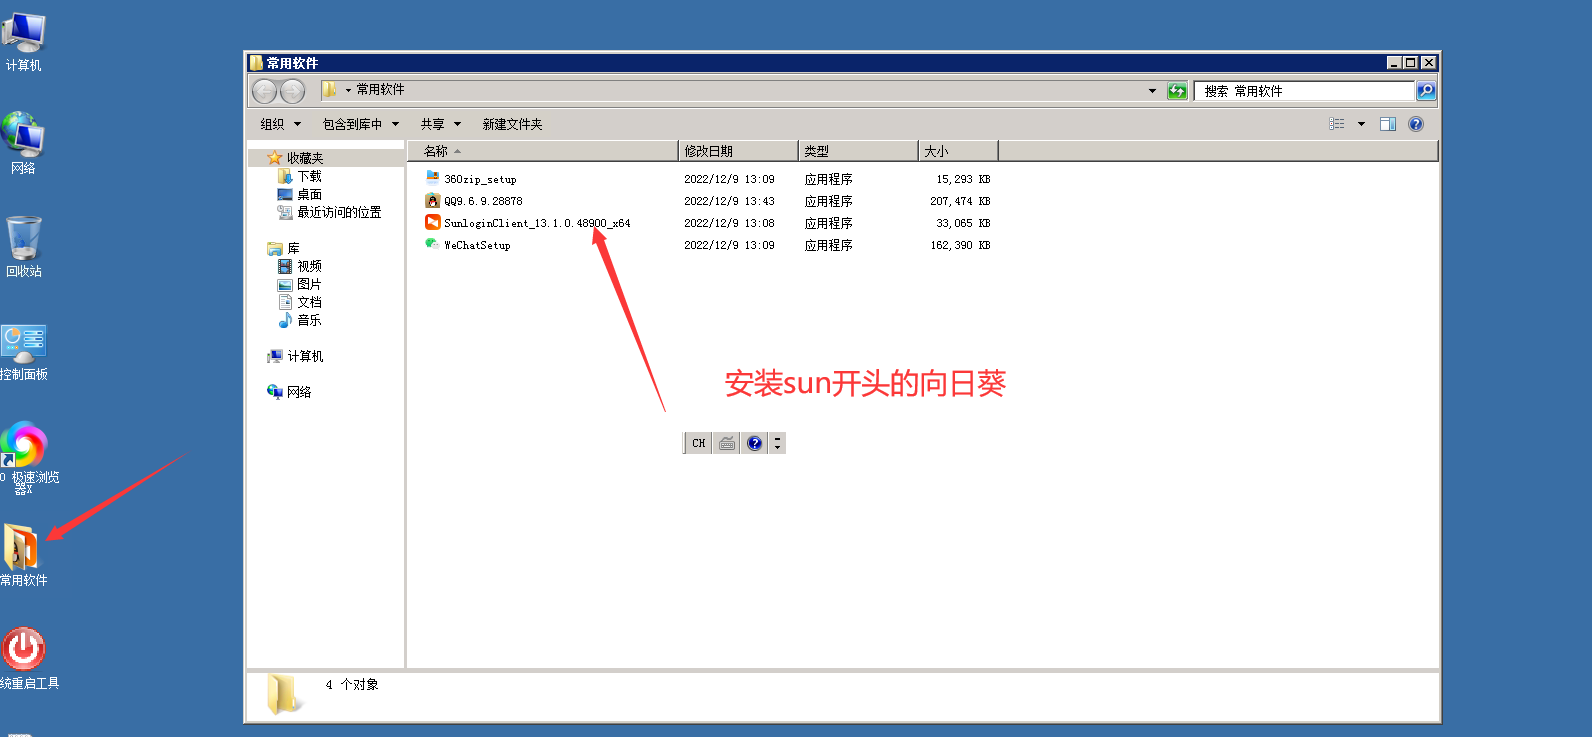Click the 常用软件 window title bar icon
The image size is (1592, 737).
pyautogui.click(x=256, y=63)
